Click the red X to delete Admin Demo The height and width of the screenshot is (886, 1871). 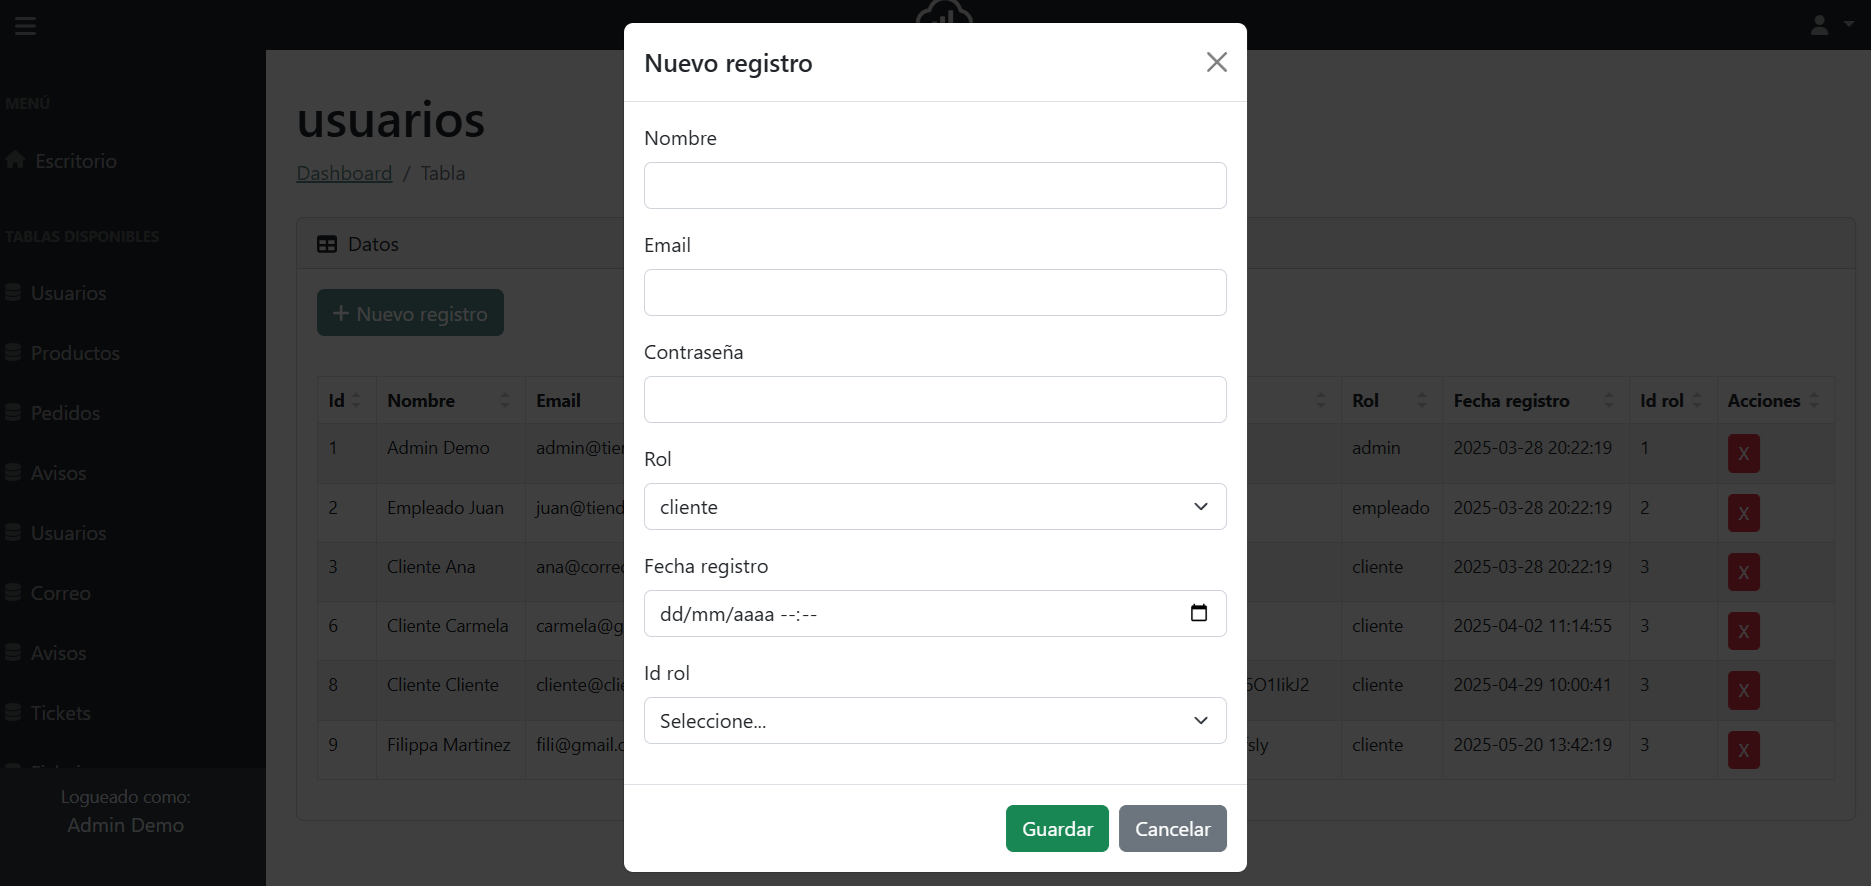pyautogui.click(x=1742, y=453)
